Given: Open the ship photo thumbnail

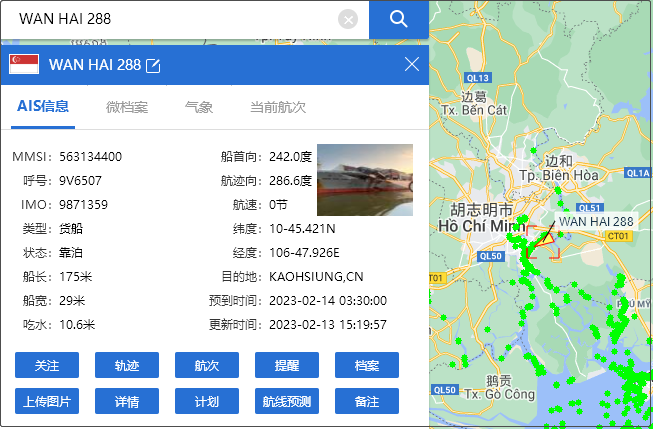Looking at the screenshot, I should (x=364, y=180).
